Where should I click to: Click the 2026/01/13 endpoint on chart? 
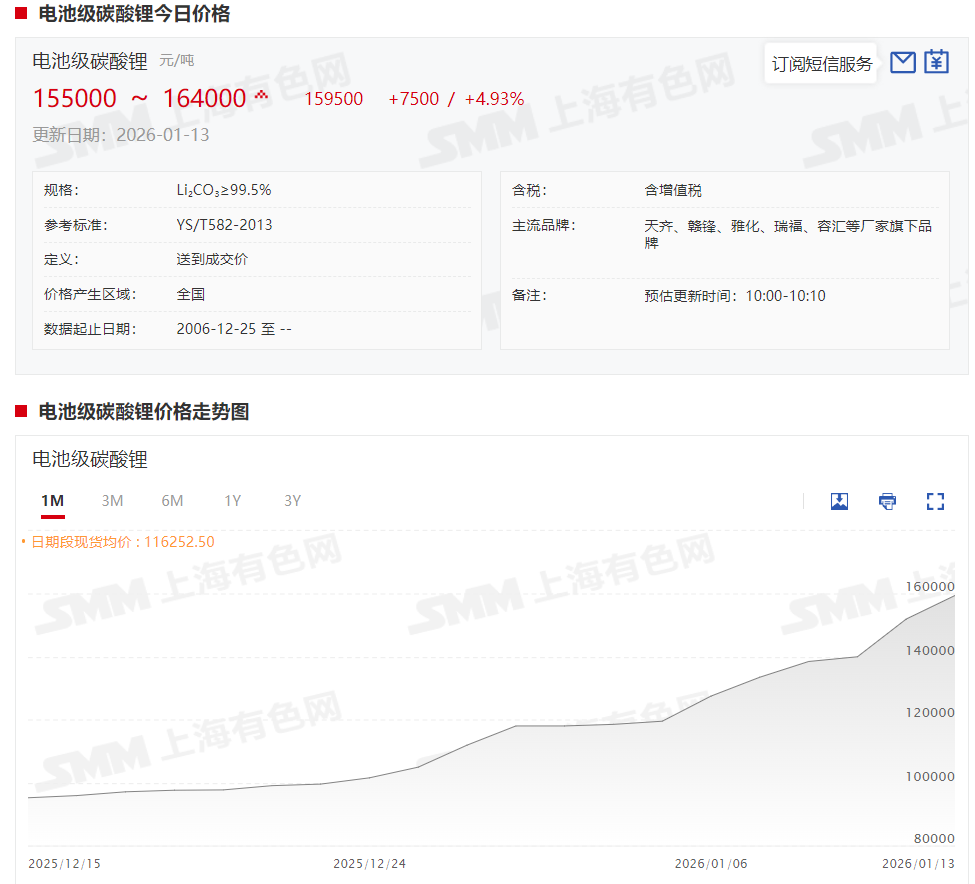[x=954, y=596]
